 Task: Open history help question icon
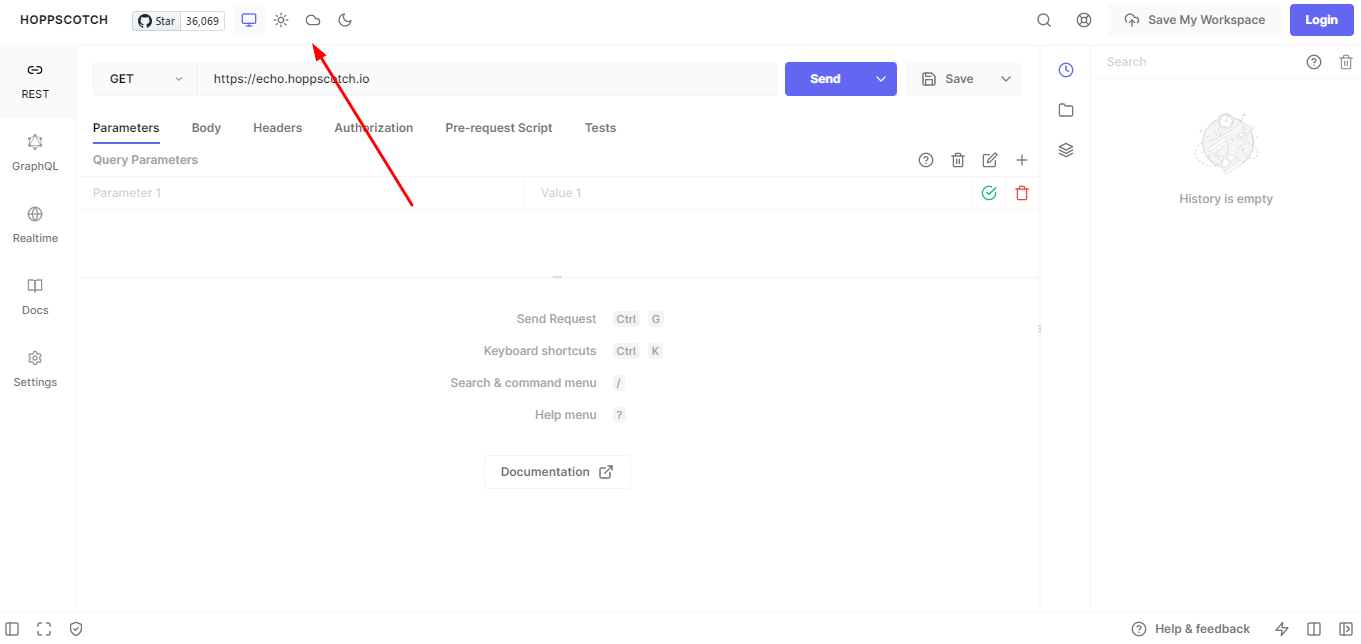click(1314, 62)
